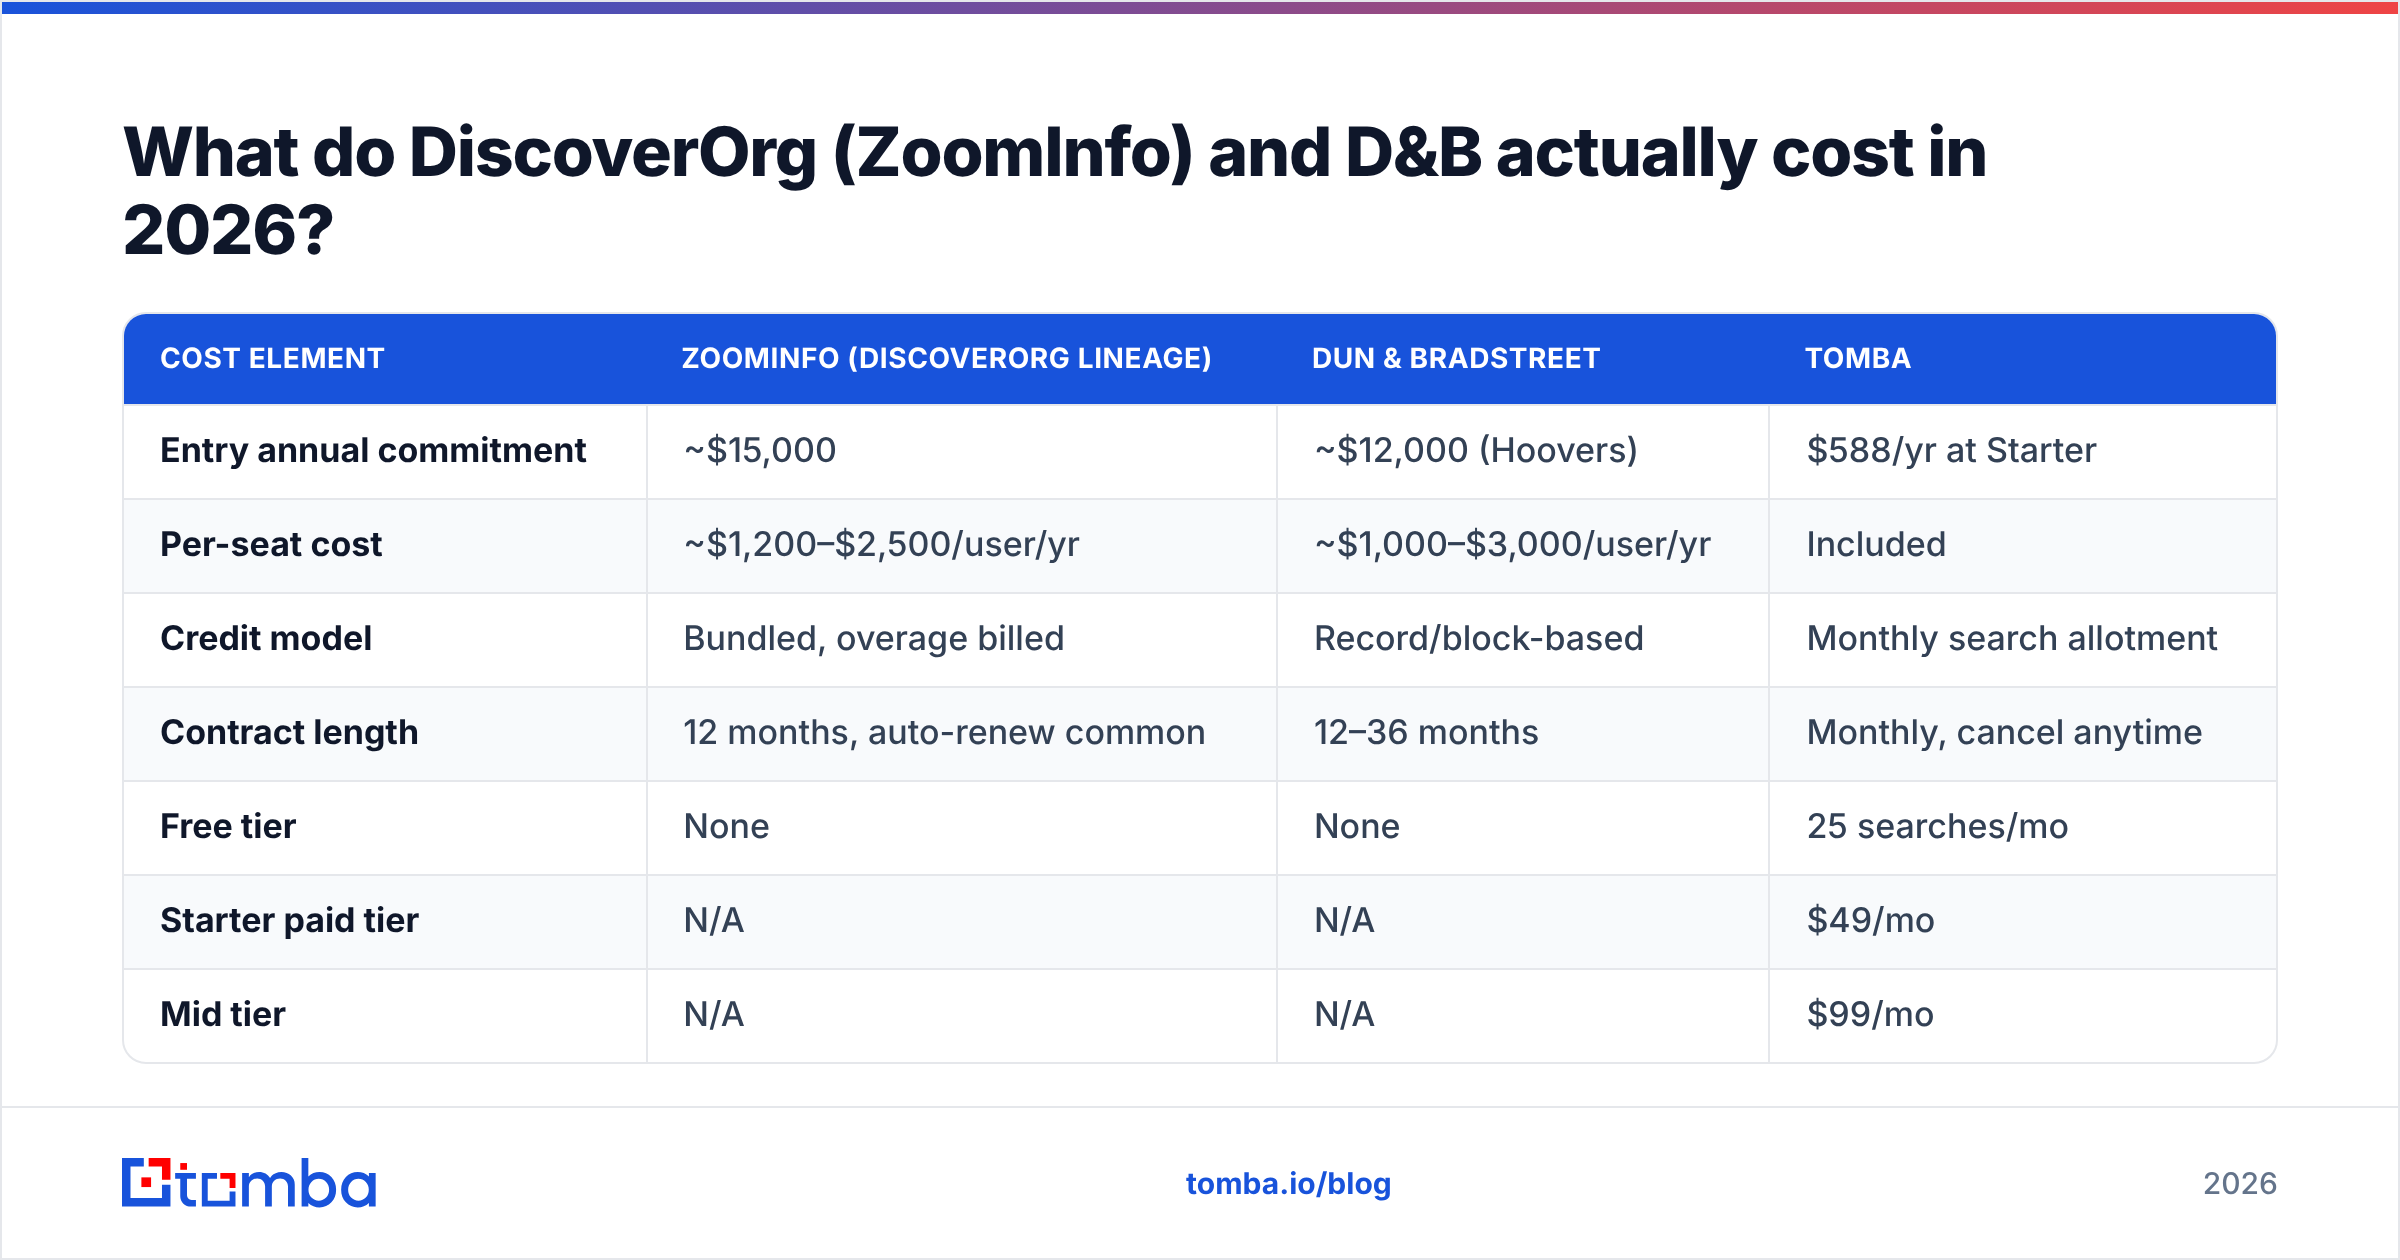Select the ZOOMINFO (DISCOVERORG LINEAGE) header
The width and height of the screenshot is (2400, 1260).
(x=946, y=358)
